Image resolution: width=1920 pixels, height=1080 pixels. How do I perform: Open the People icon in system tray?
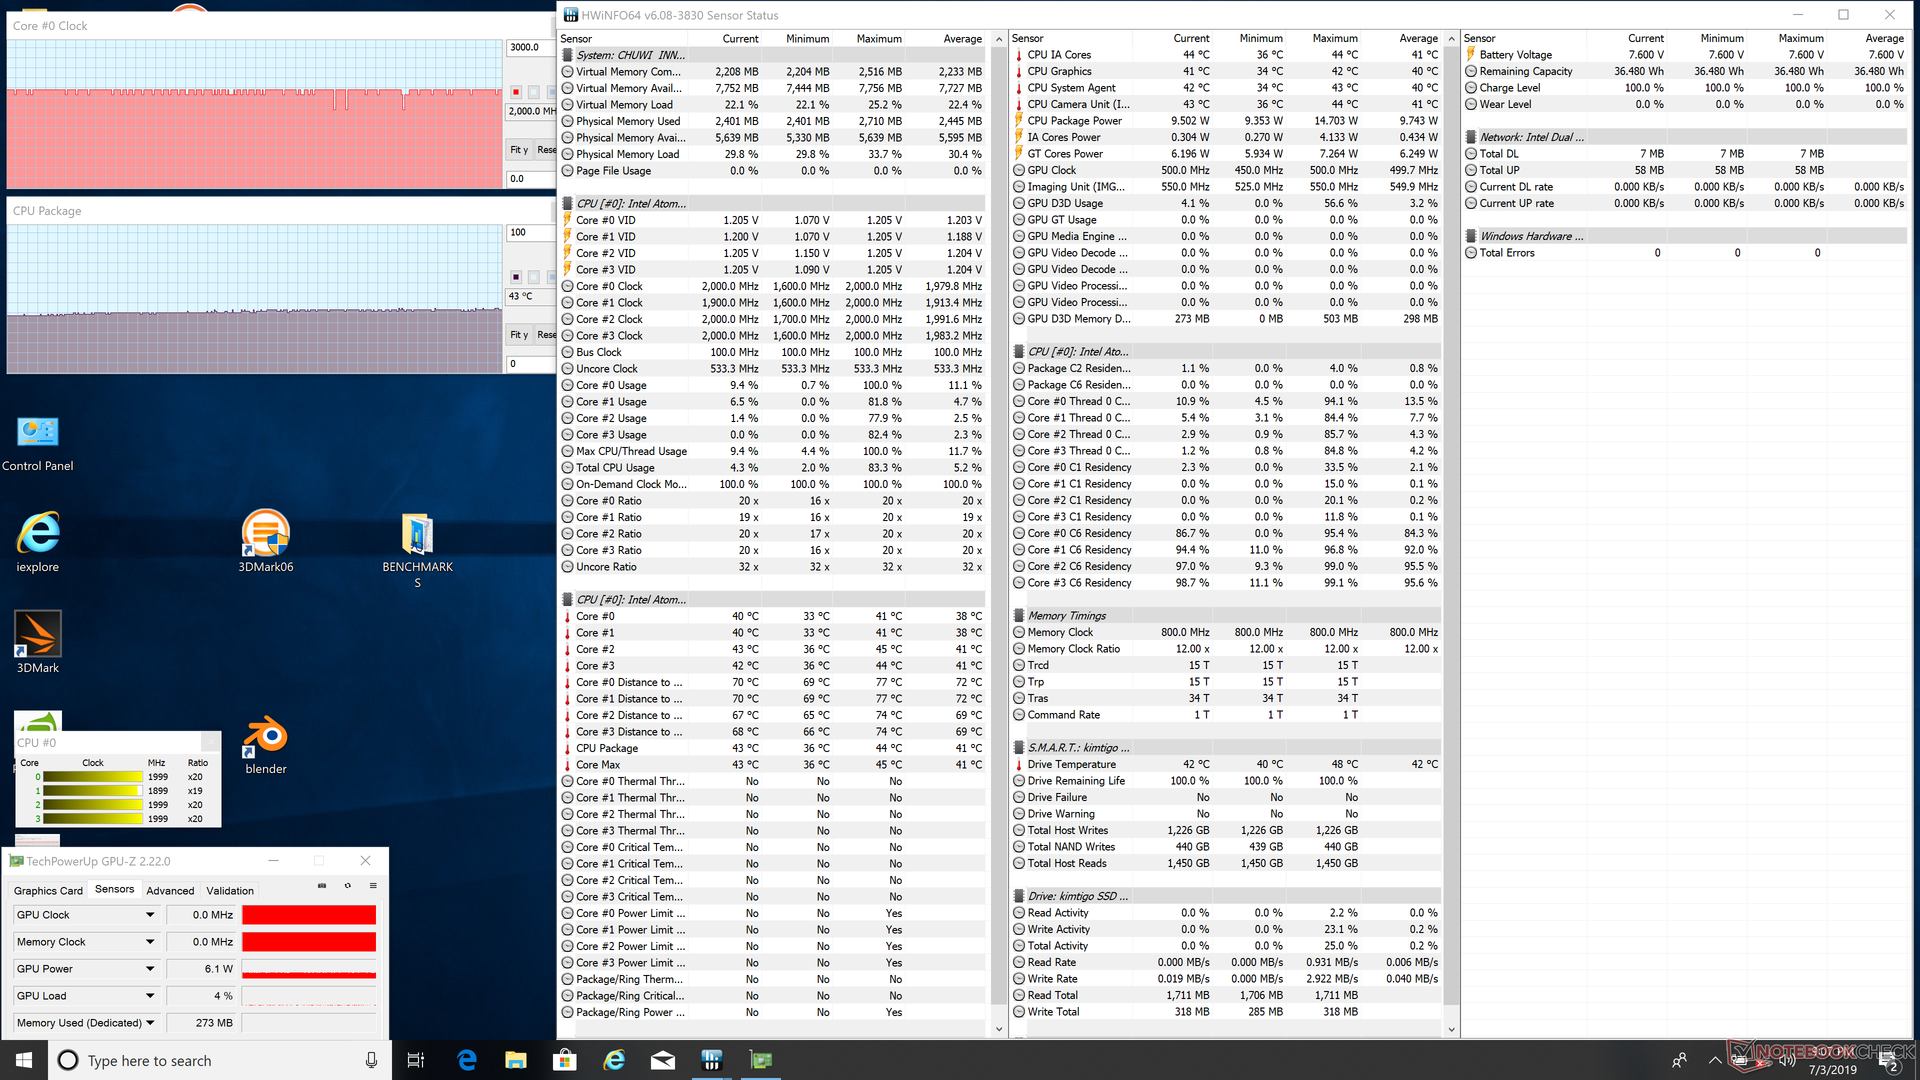pos(1680,1060)
